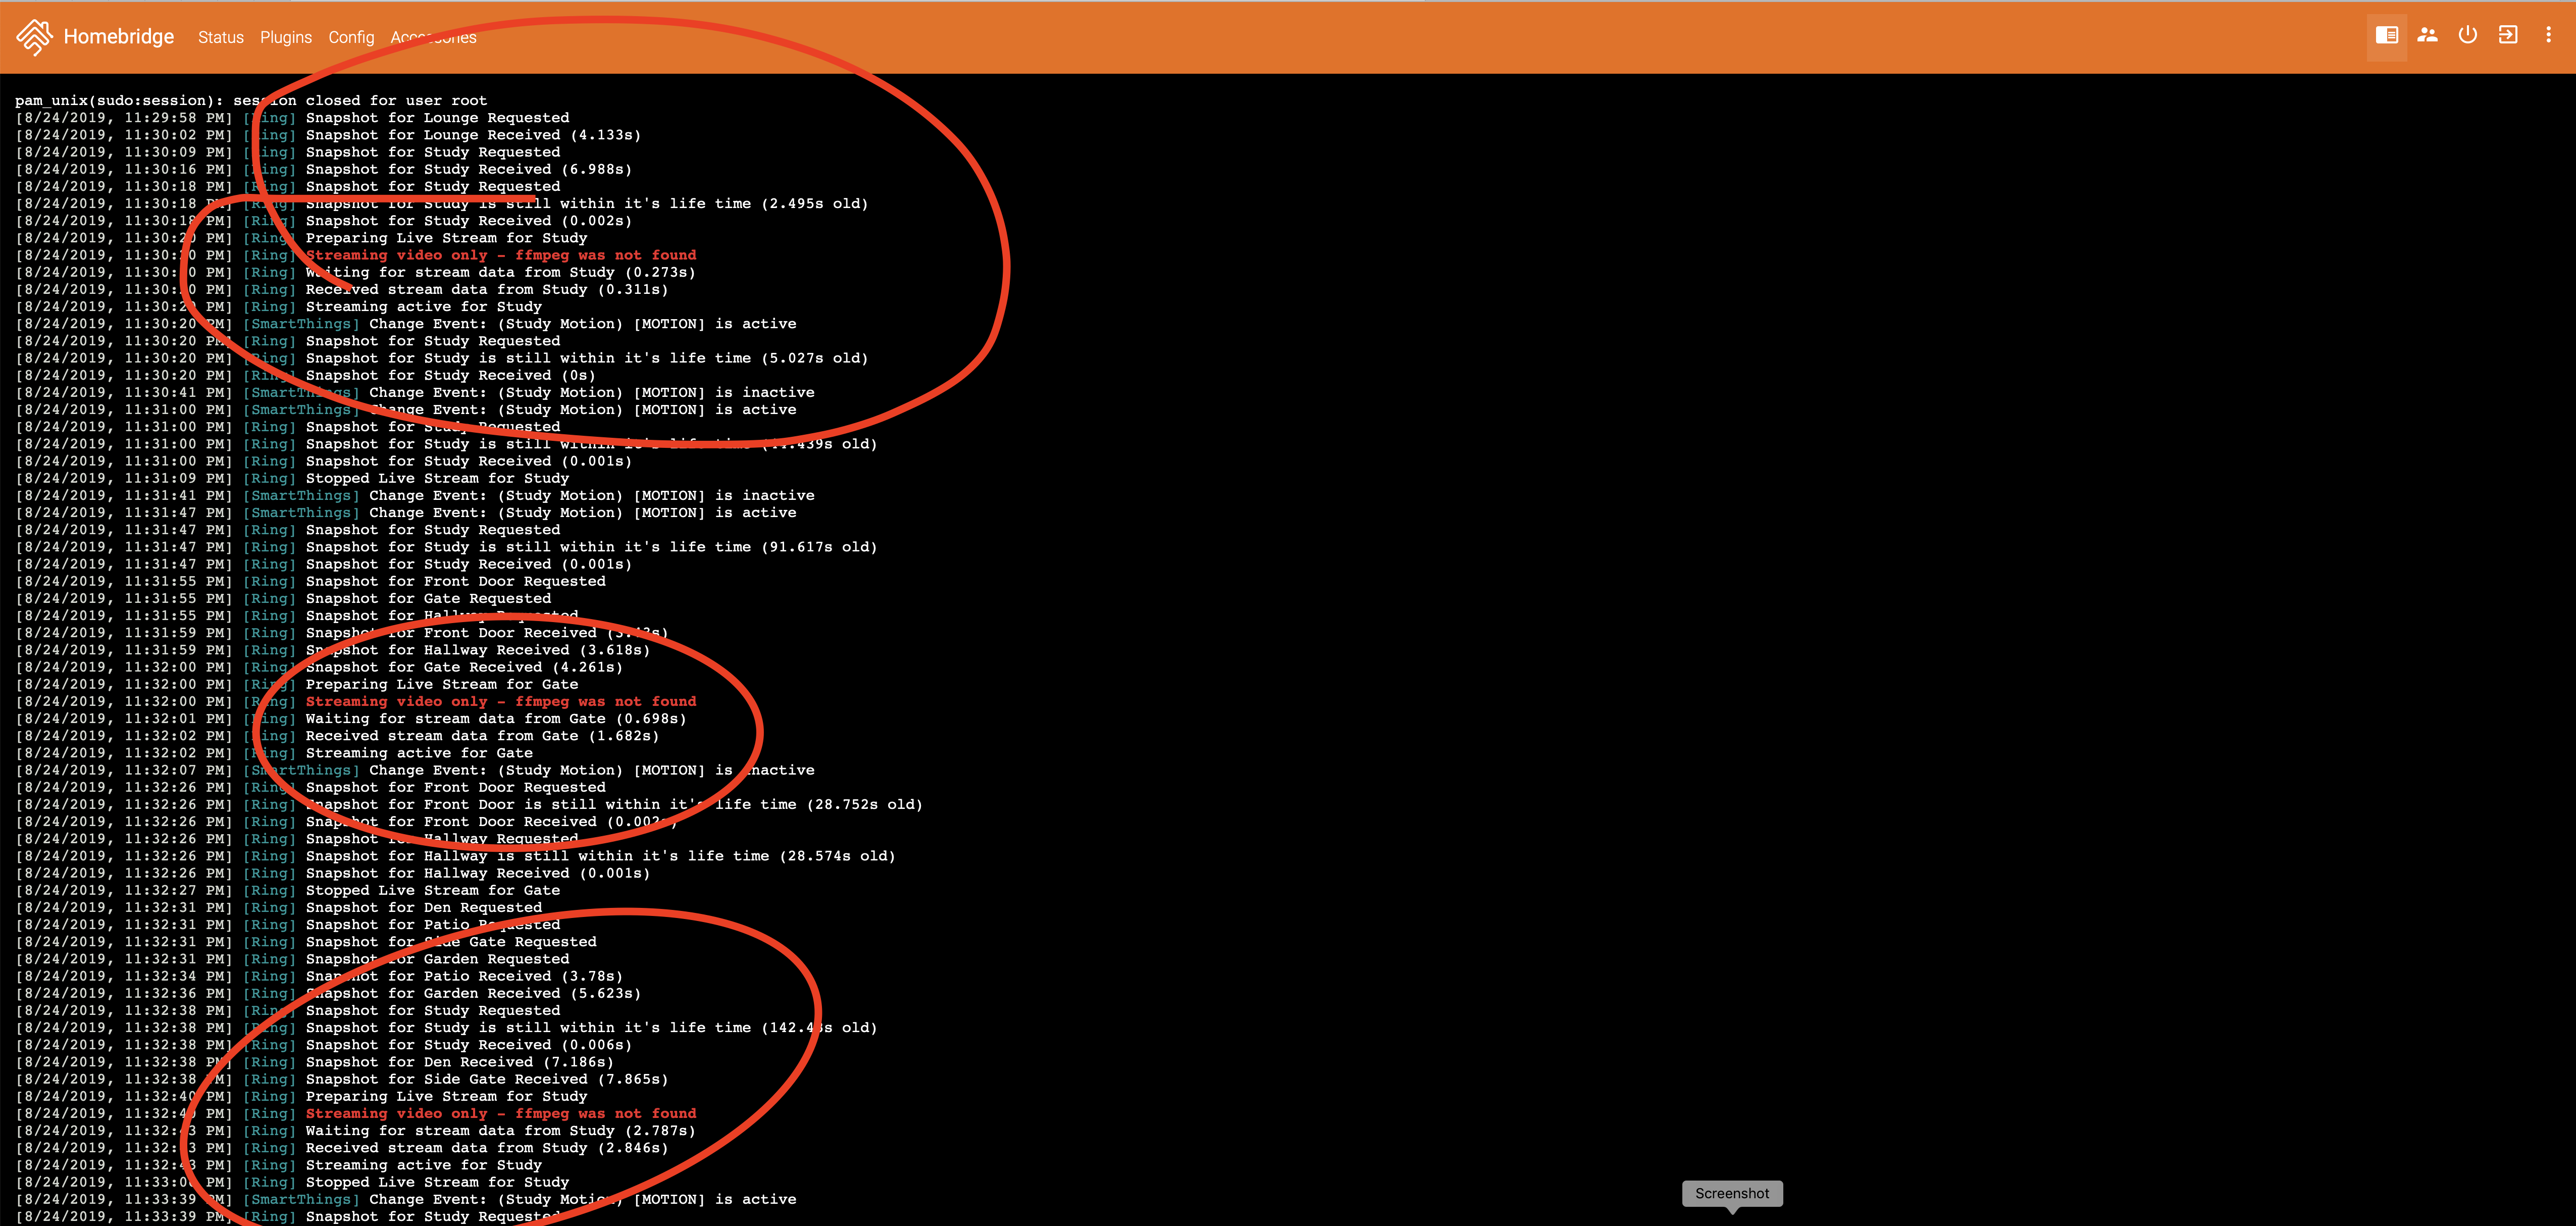Select 'Snapshot for Gate Received (4.261s)' line

point(319,668)
